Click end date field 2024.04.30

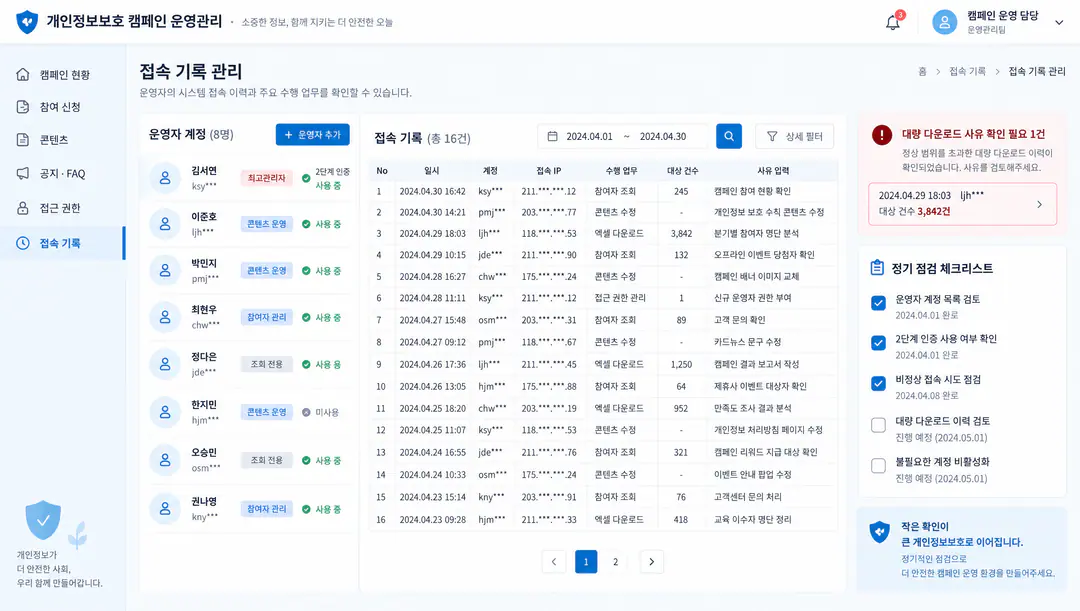coord(663,136)
